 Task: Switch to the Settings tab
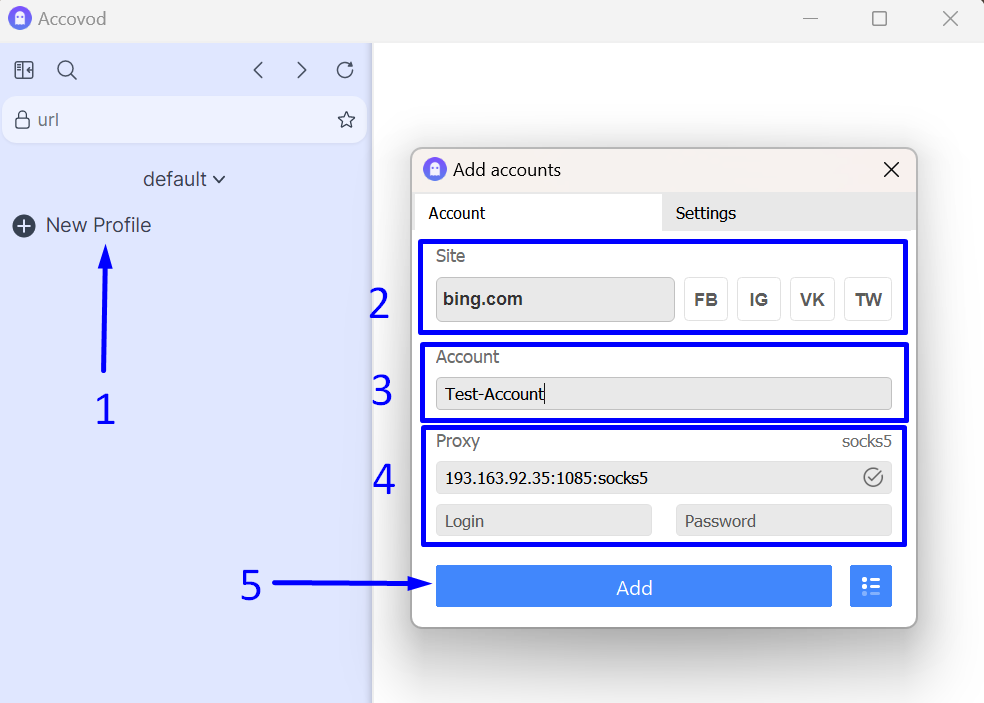coord(706,213)
